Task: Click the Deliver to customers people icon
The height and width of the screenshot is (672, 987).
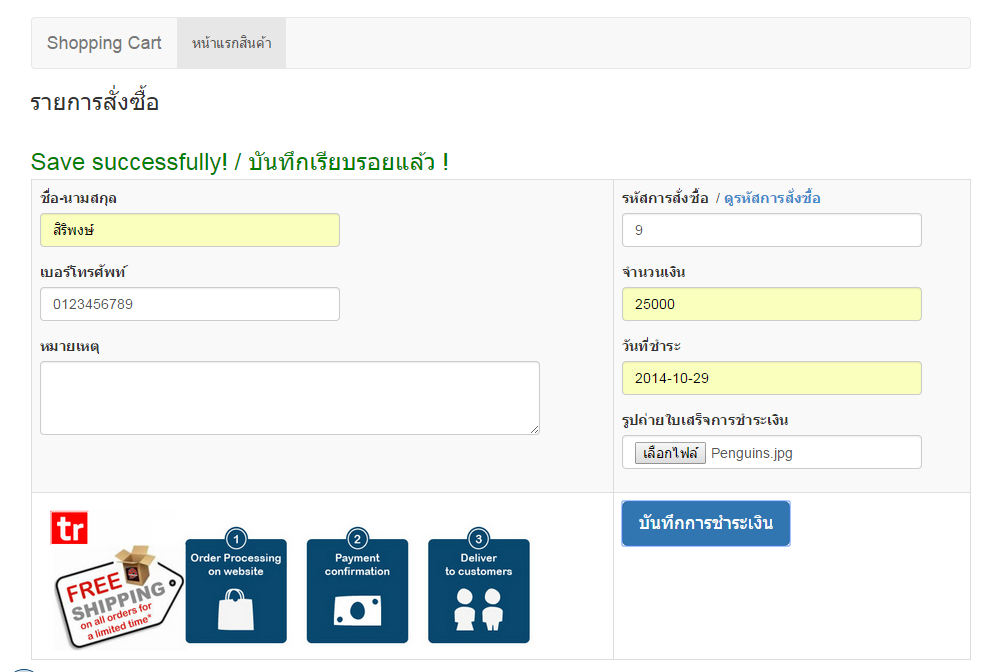Action: point(478,609)
